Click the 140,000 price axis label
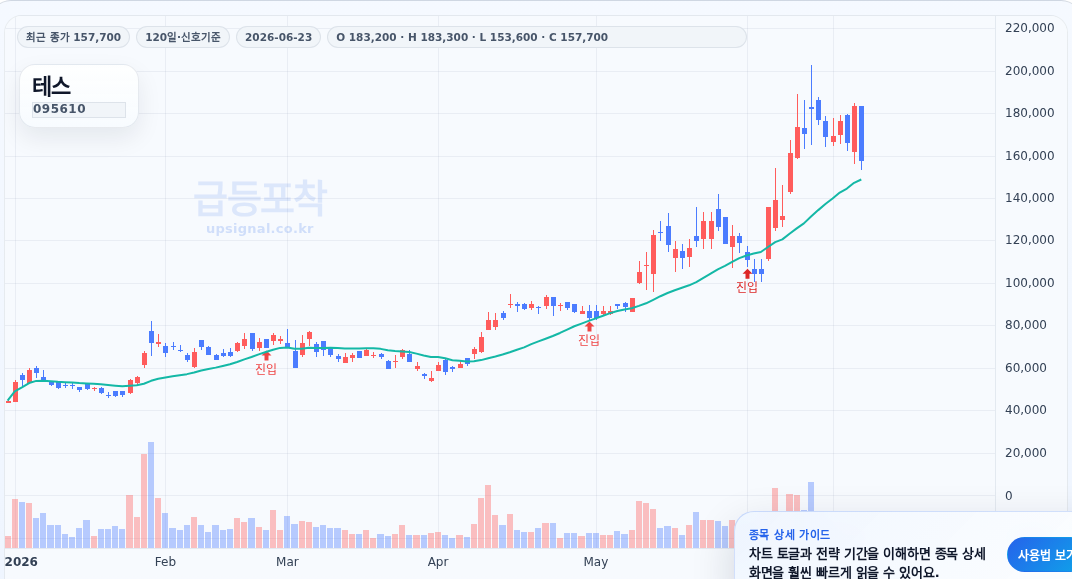 point(1030,198)
